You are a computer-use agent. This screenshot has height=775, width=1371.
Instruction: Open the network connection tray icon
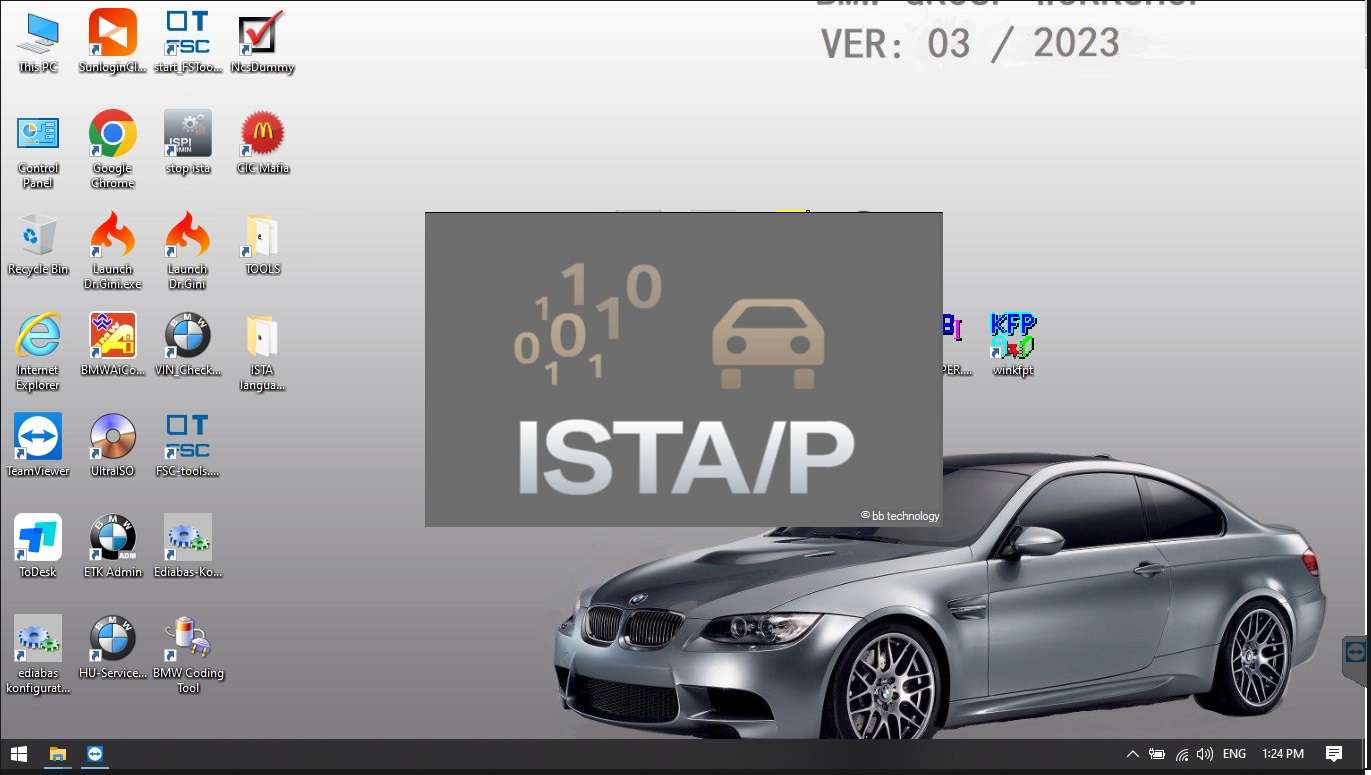[1182, 754]
